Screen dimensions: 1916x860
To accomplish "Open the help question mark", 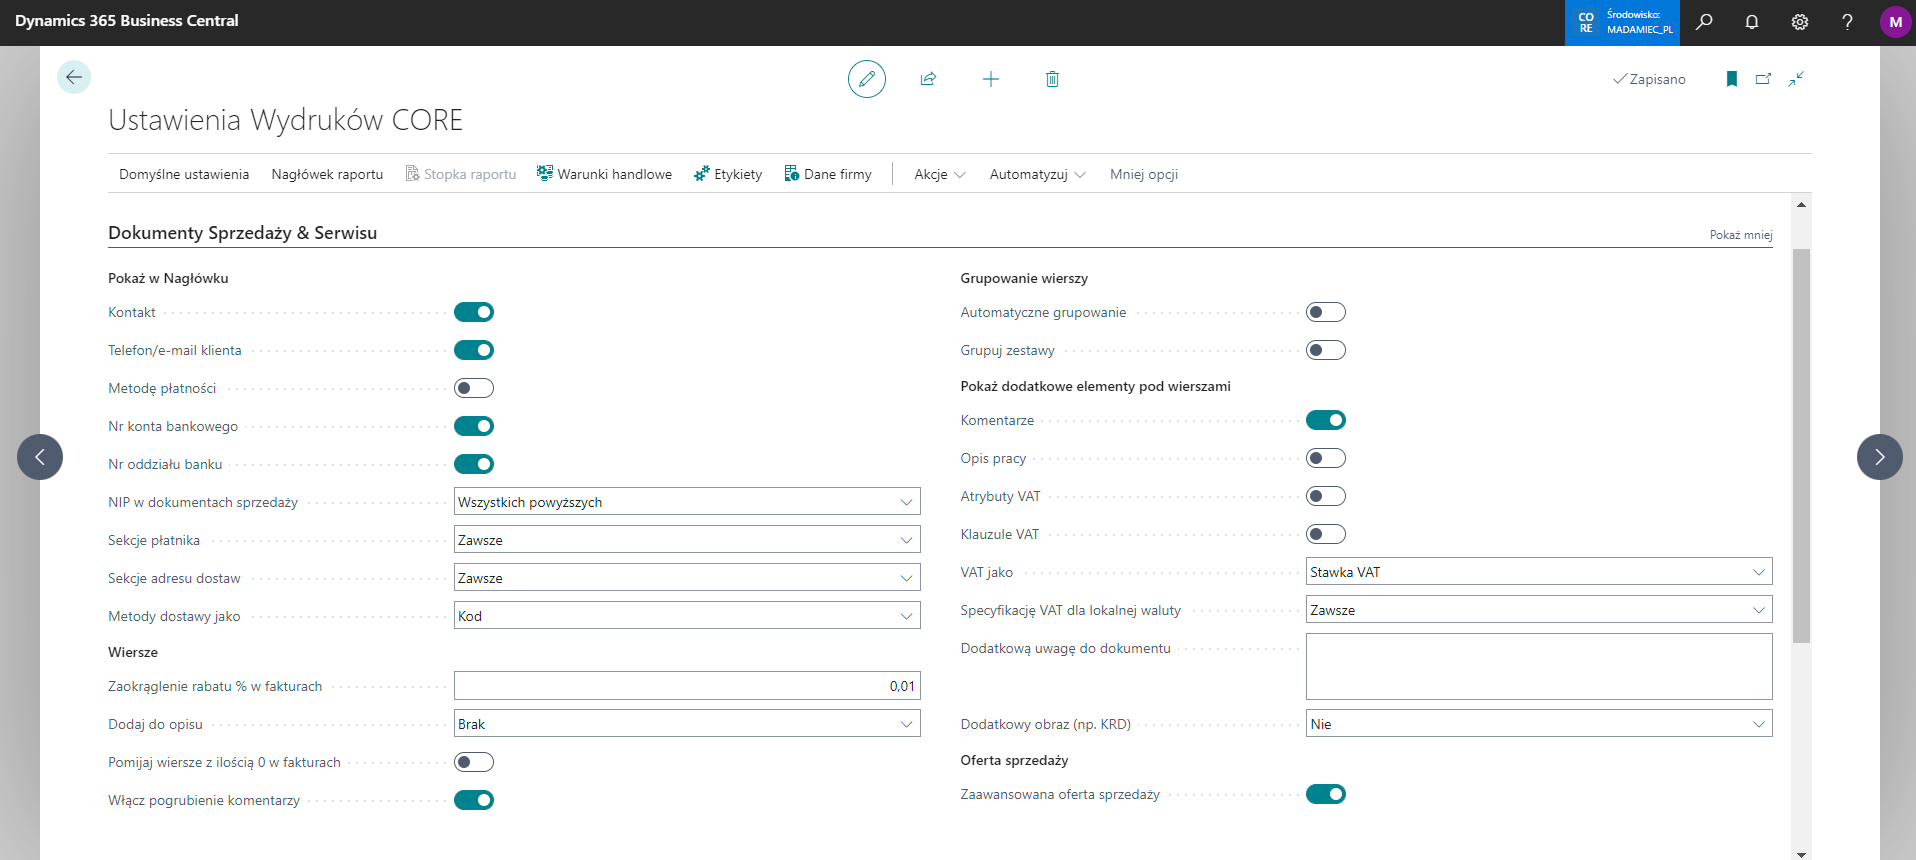I will 1847,22.
